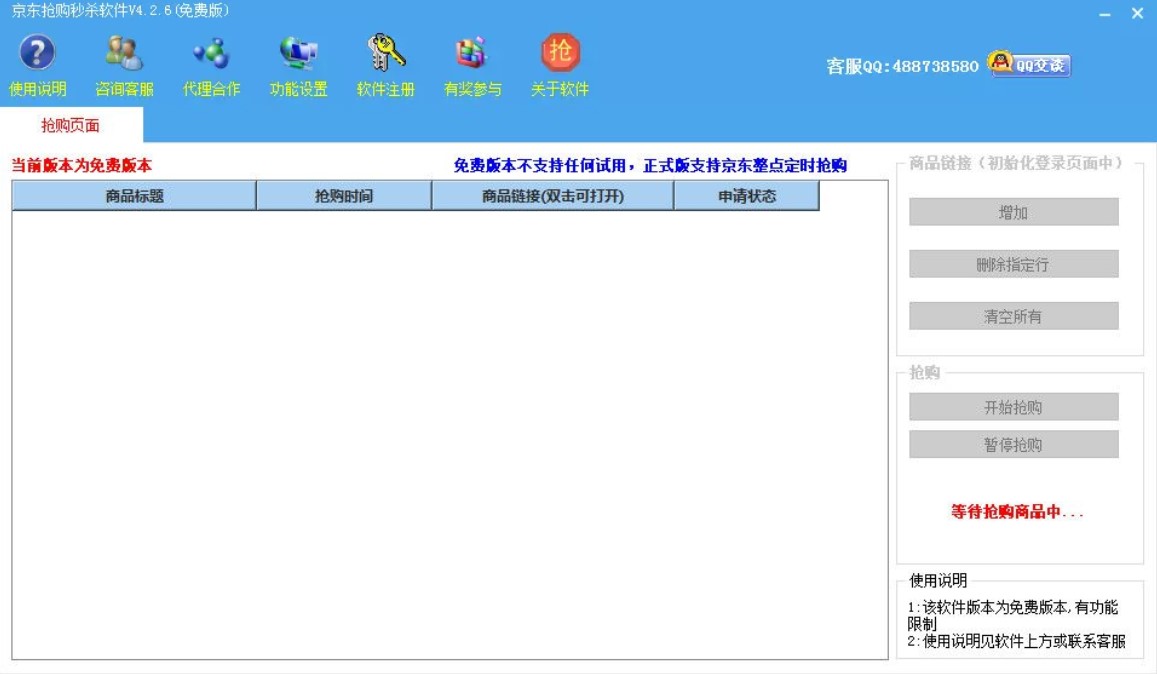Click the 清空所有 clear all button
Viewport: 1157px width, 674px height.
(1013, 315)
